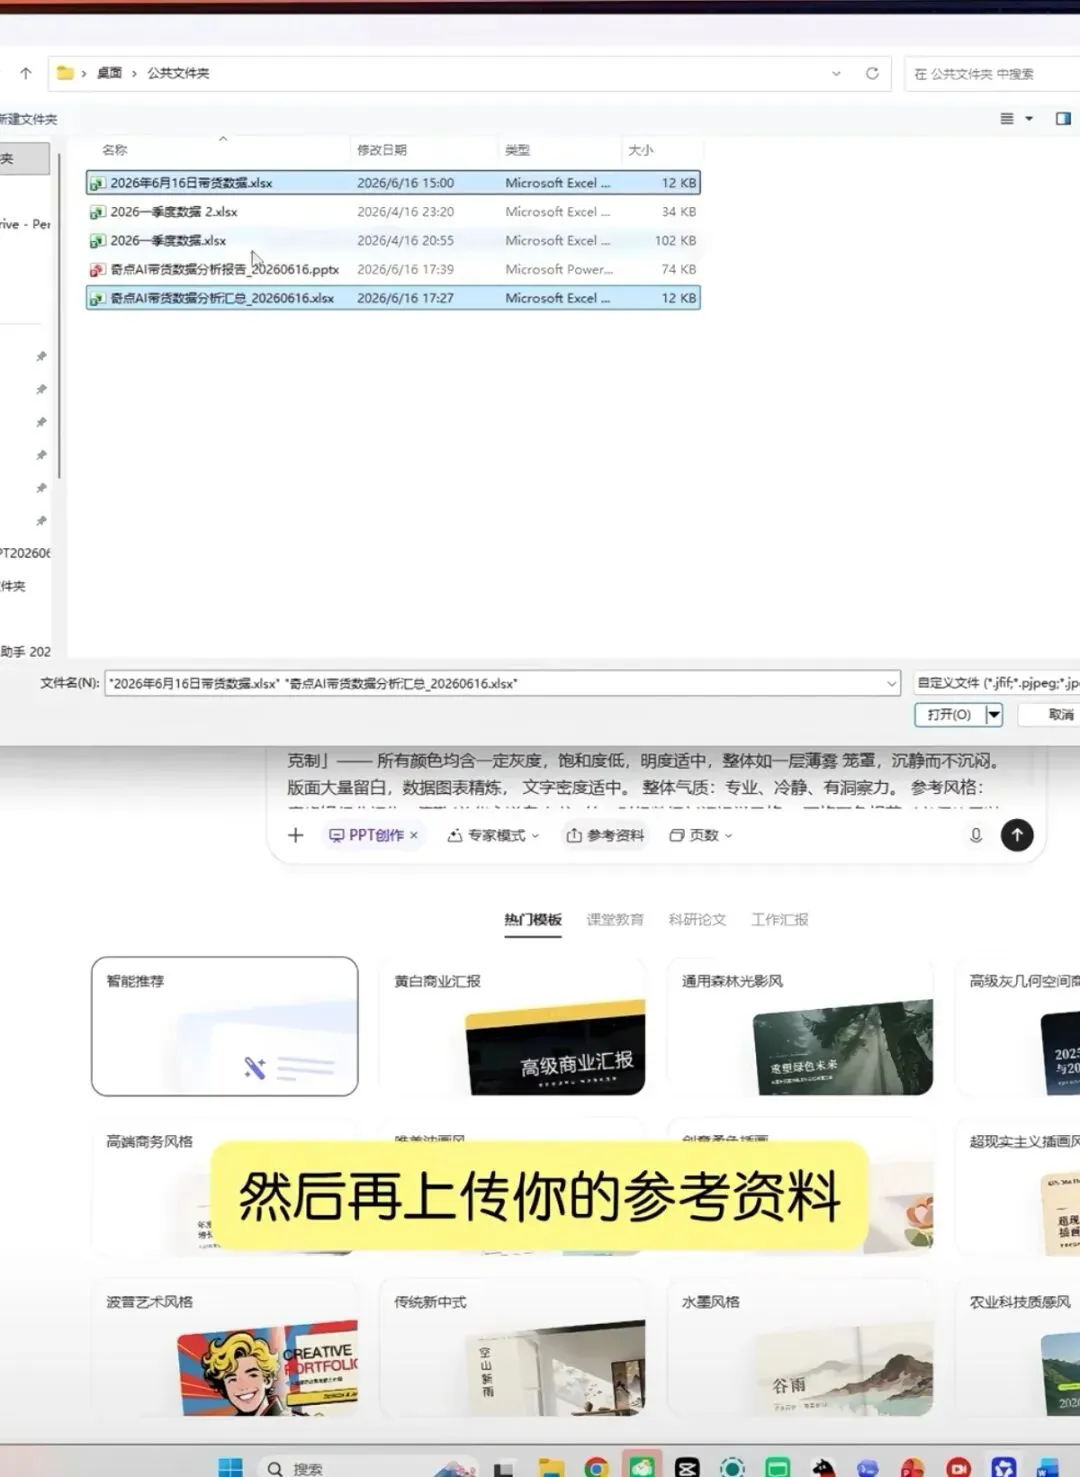1080x1477 pixels.
Task: Click 参考资料 upload button
Action: [605, 835]
